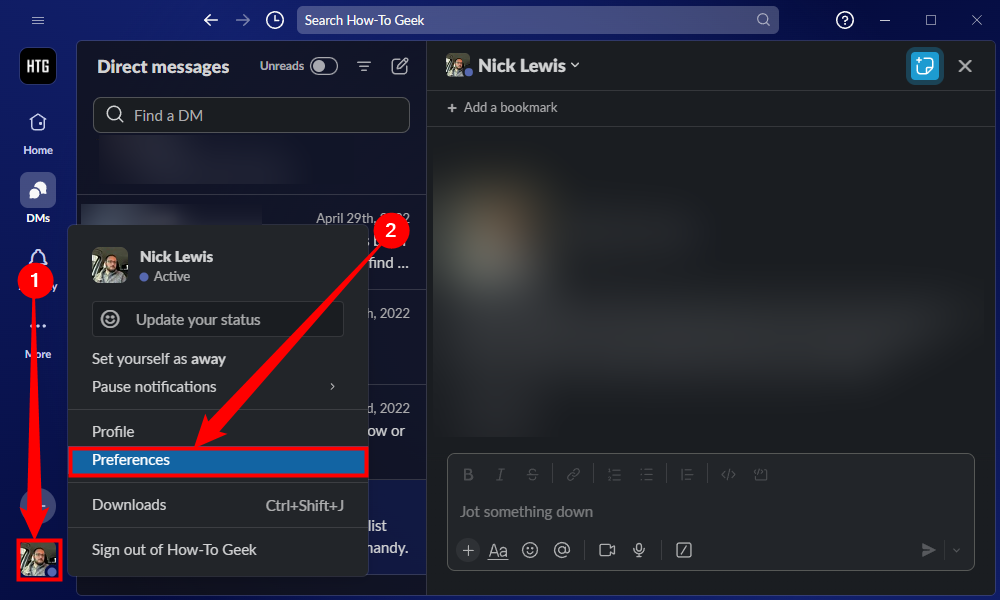Screen dimensions: 1000x600
Task: Select Set yourself as away
Action: click(x=159, y=359)
